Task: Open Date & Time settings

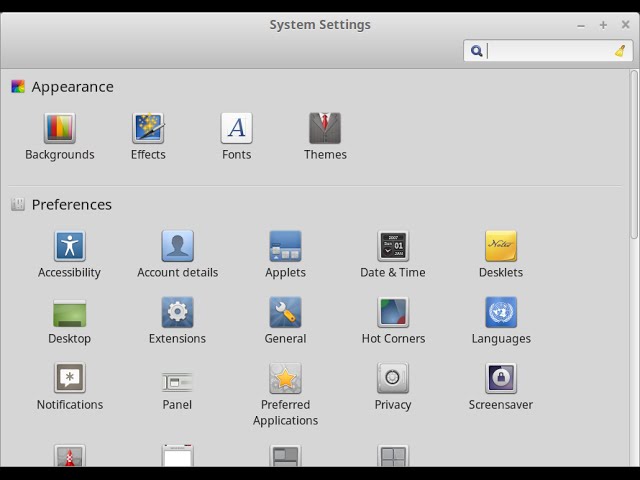Action: click(x=393, y=254)
